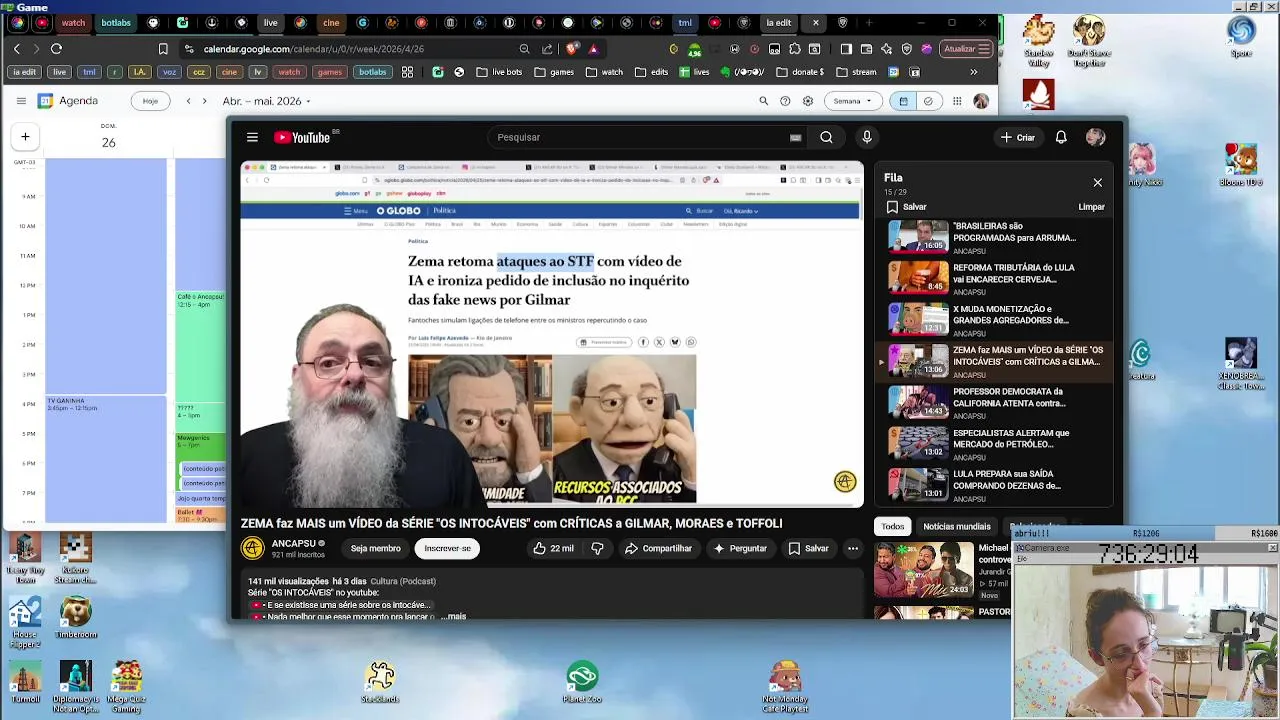Viewport: 1280px width, 720px height.
Task: Open the Semana view dropdown
Action: click(x=853, y=101)
